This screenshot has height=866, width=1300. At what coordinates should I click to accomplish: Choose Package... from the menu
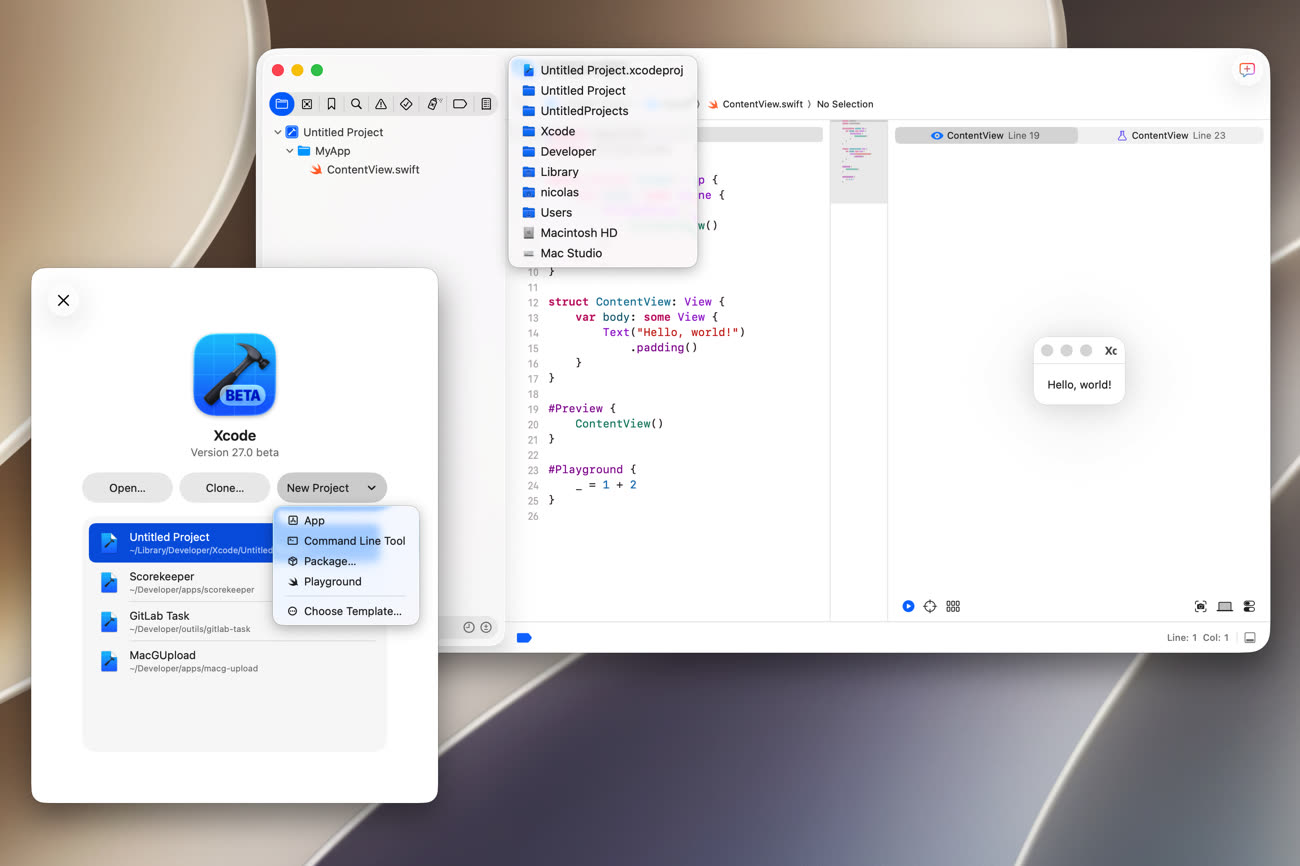(346, 561)
